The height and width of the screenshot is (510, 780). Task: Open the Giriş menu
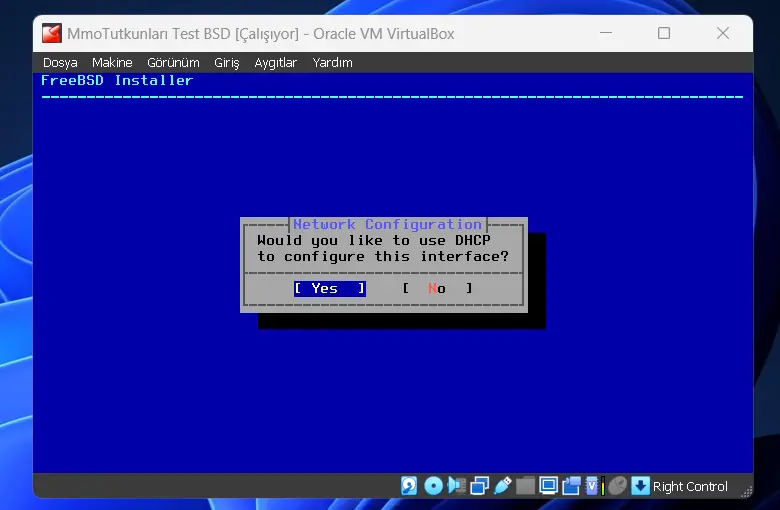pos(227,63)
